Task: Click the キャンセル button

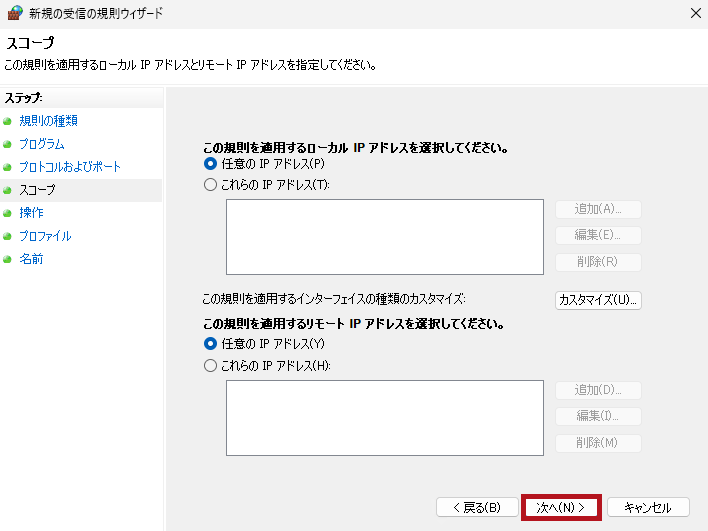Action: [648, 508]
